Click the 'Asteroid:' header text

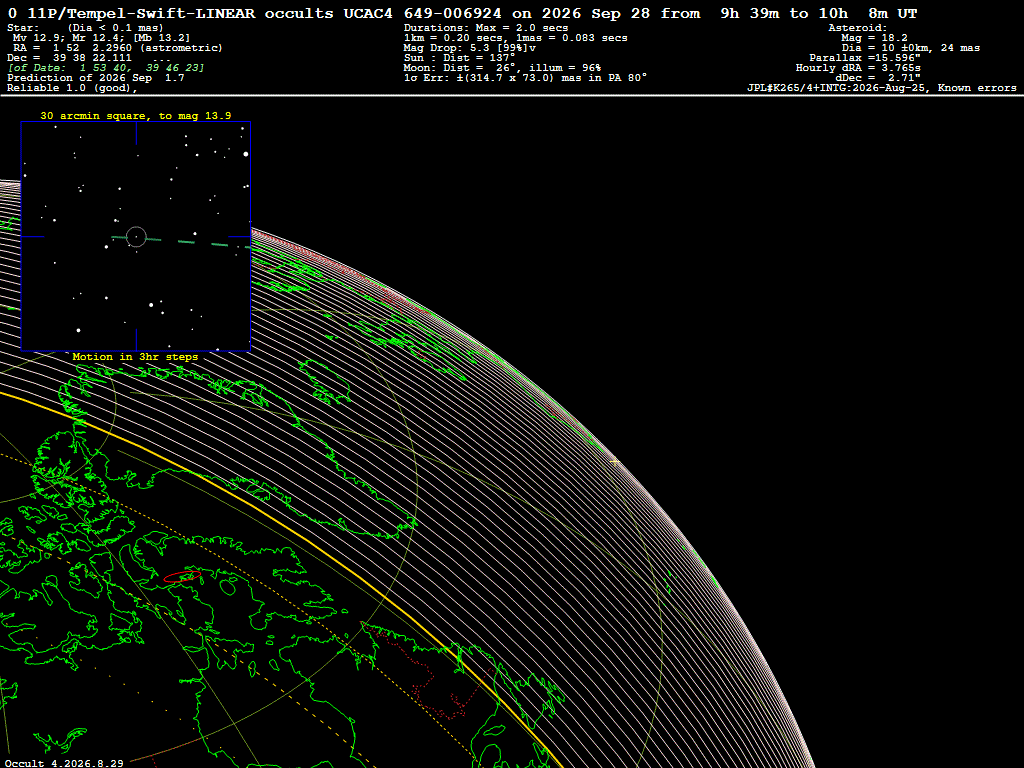click(x=857, y=27)
